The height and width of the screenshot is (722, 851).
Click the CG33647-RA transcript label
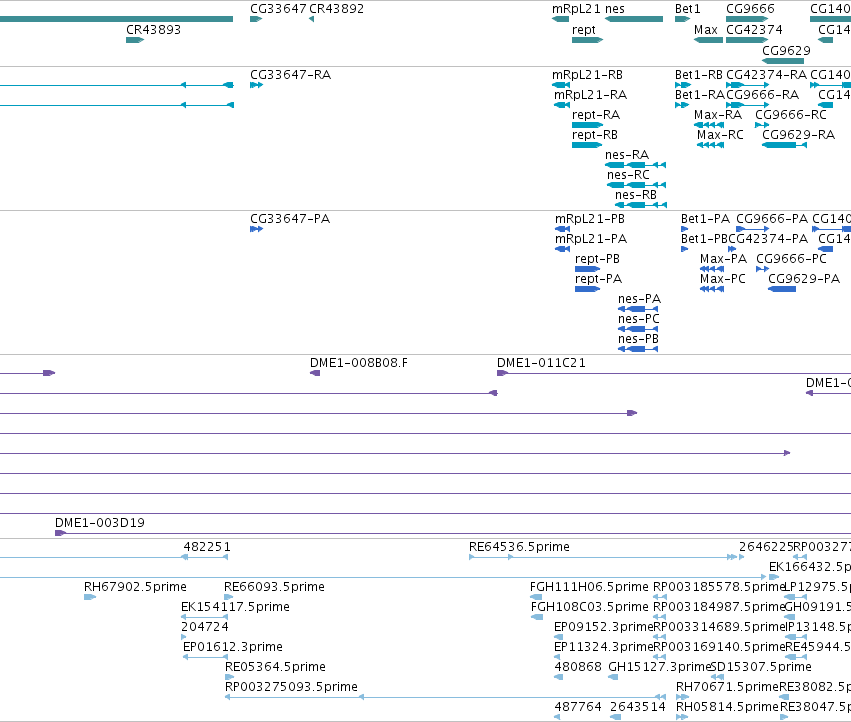(x=290, y=74)
